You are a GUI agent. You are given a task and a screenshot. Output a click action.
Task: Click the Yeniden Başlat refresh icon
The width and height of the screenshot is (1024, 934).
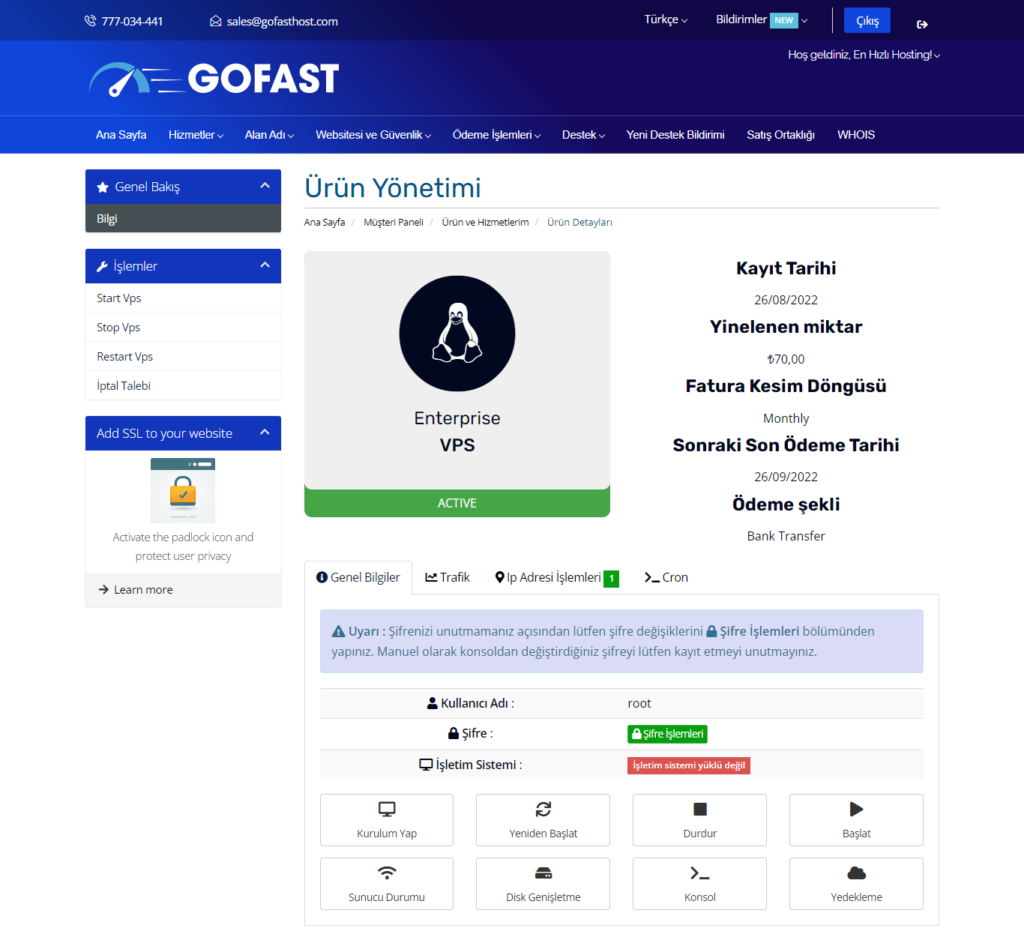(543, 809)
